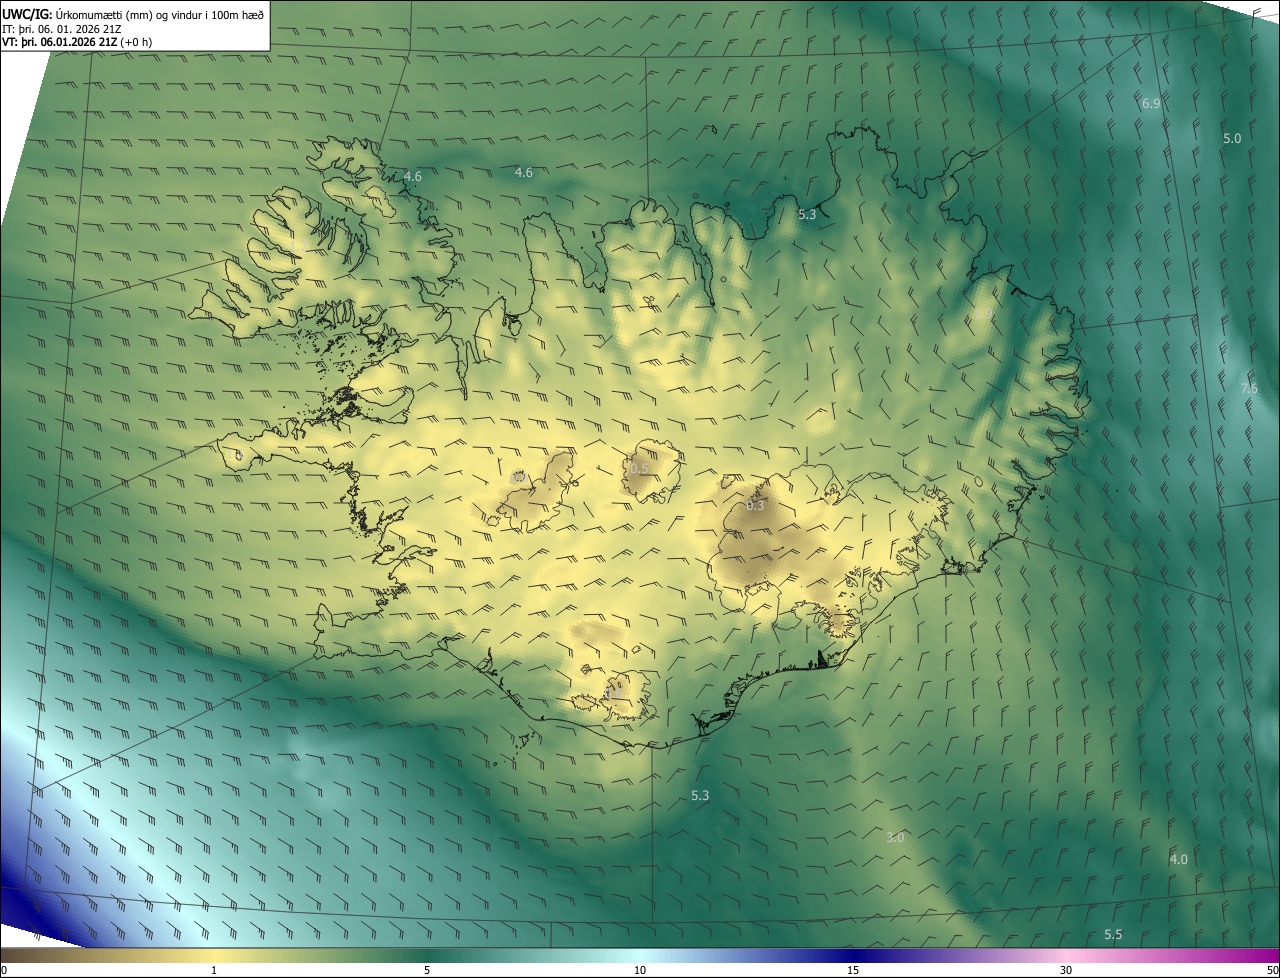This screenshot has width=1280, height=978.
Task: Click the 5.3 value on the north coast
Action: [807, 215]
